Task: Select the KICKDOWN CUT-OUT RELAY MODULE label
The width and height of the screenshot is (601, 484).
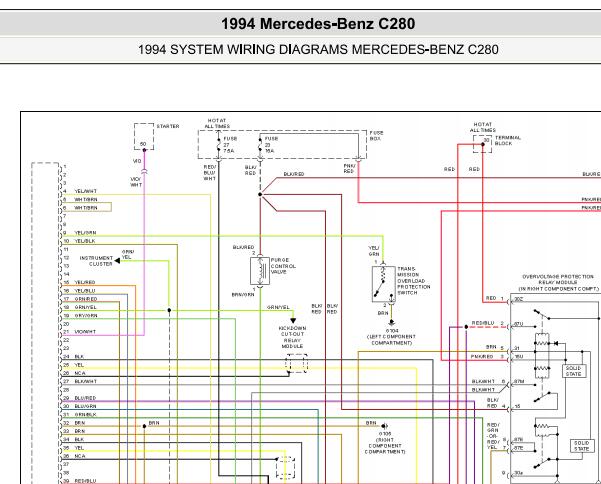Action: (292, 337)
